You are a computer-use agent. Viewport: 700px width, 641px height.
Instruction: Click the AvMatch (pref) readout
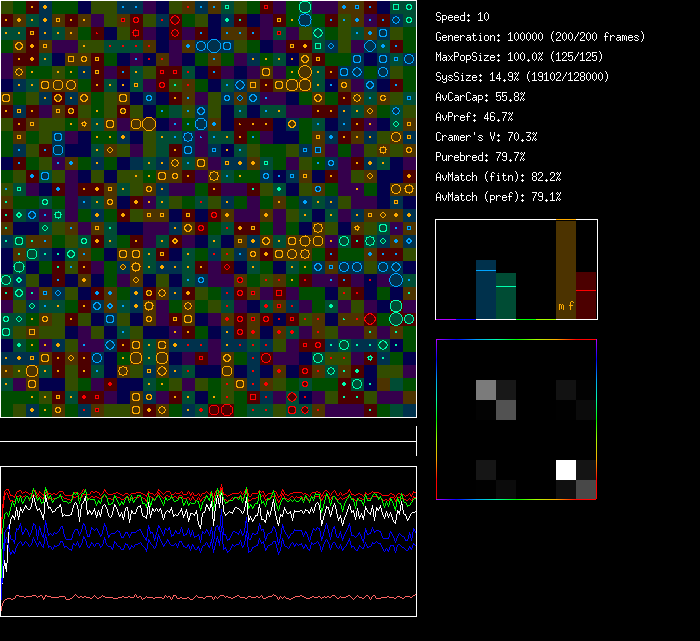coord(498,197)
